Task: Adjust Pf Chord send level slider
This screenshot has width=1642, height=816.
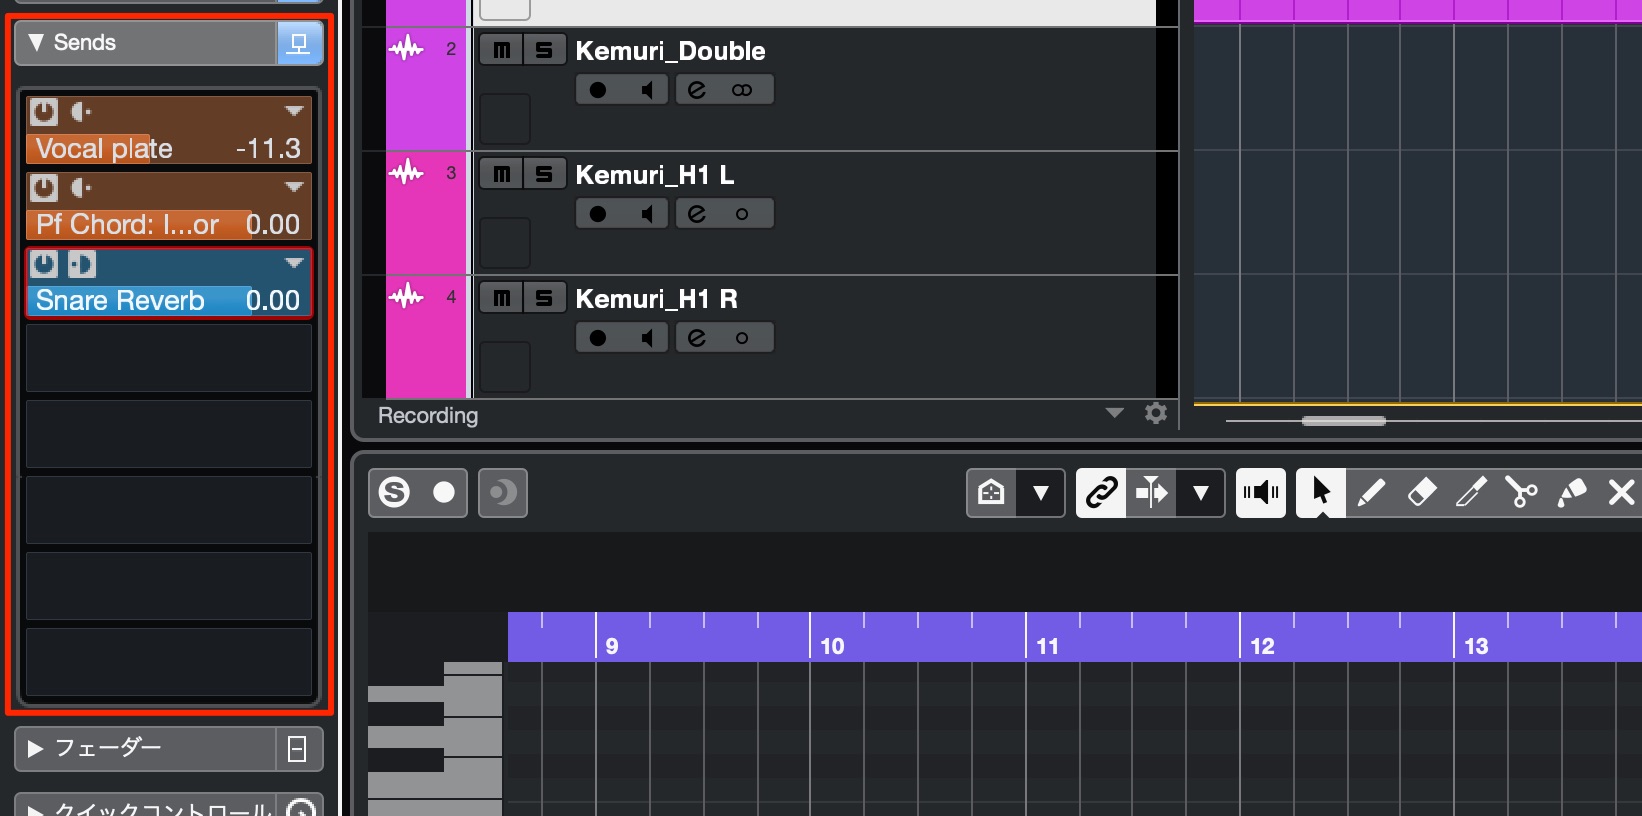Action: pyautogui.click(x=169, y=224)
